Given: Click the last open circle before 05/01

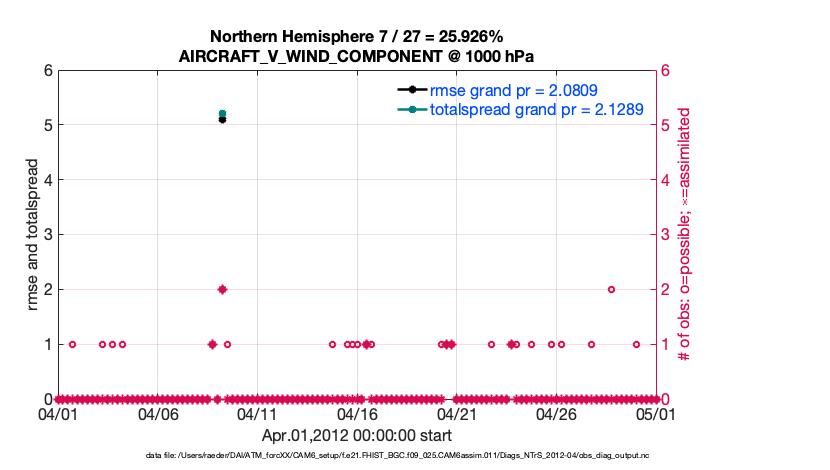Looking at the screenshot, I should pyautogui.click(x=636, y=344).
